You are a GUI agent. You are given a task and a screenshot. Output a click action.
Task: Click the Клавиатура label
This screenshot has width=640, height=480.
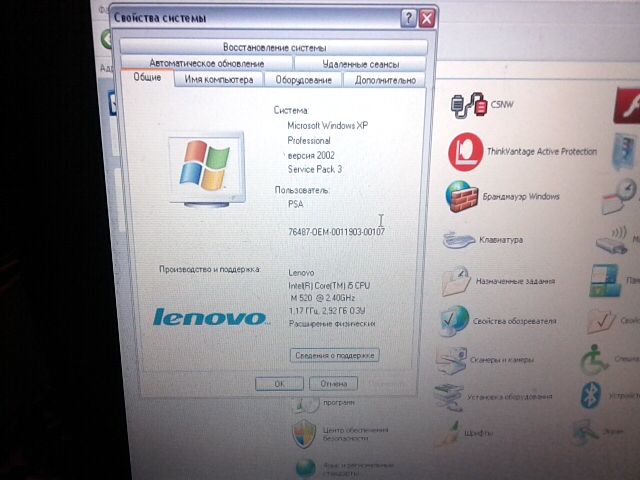coord(501,240)
